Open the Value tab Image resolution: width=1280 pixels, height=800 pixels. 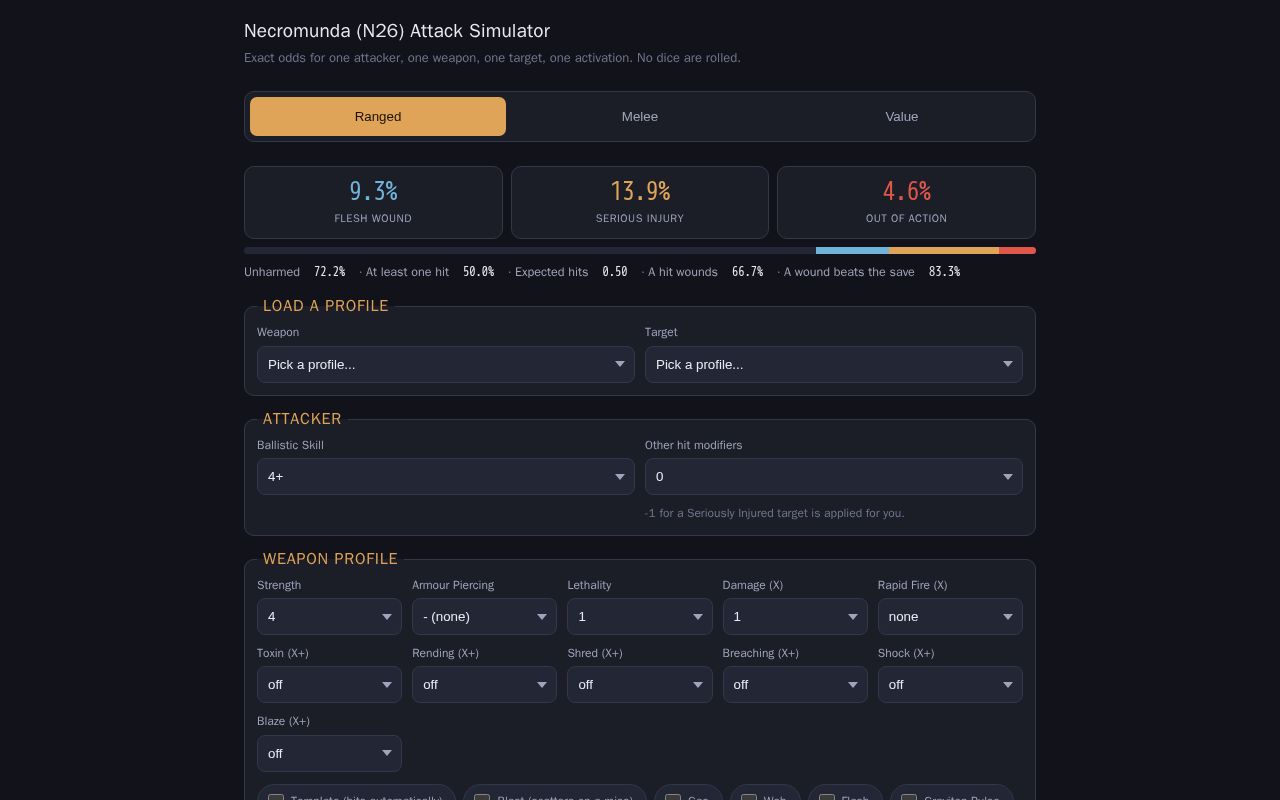(x=902, y=116)
